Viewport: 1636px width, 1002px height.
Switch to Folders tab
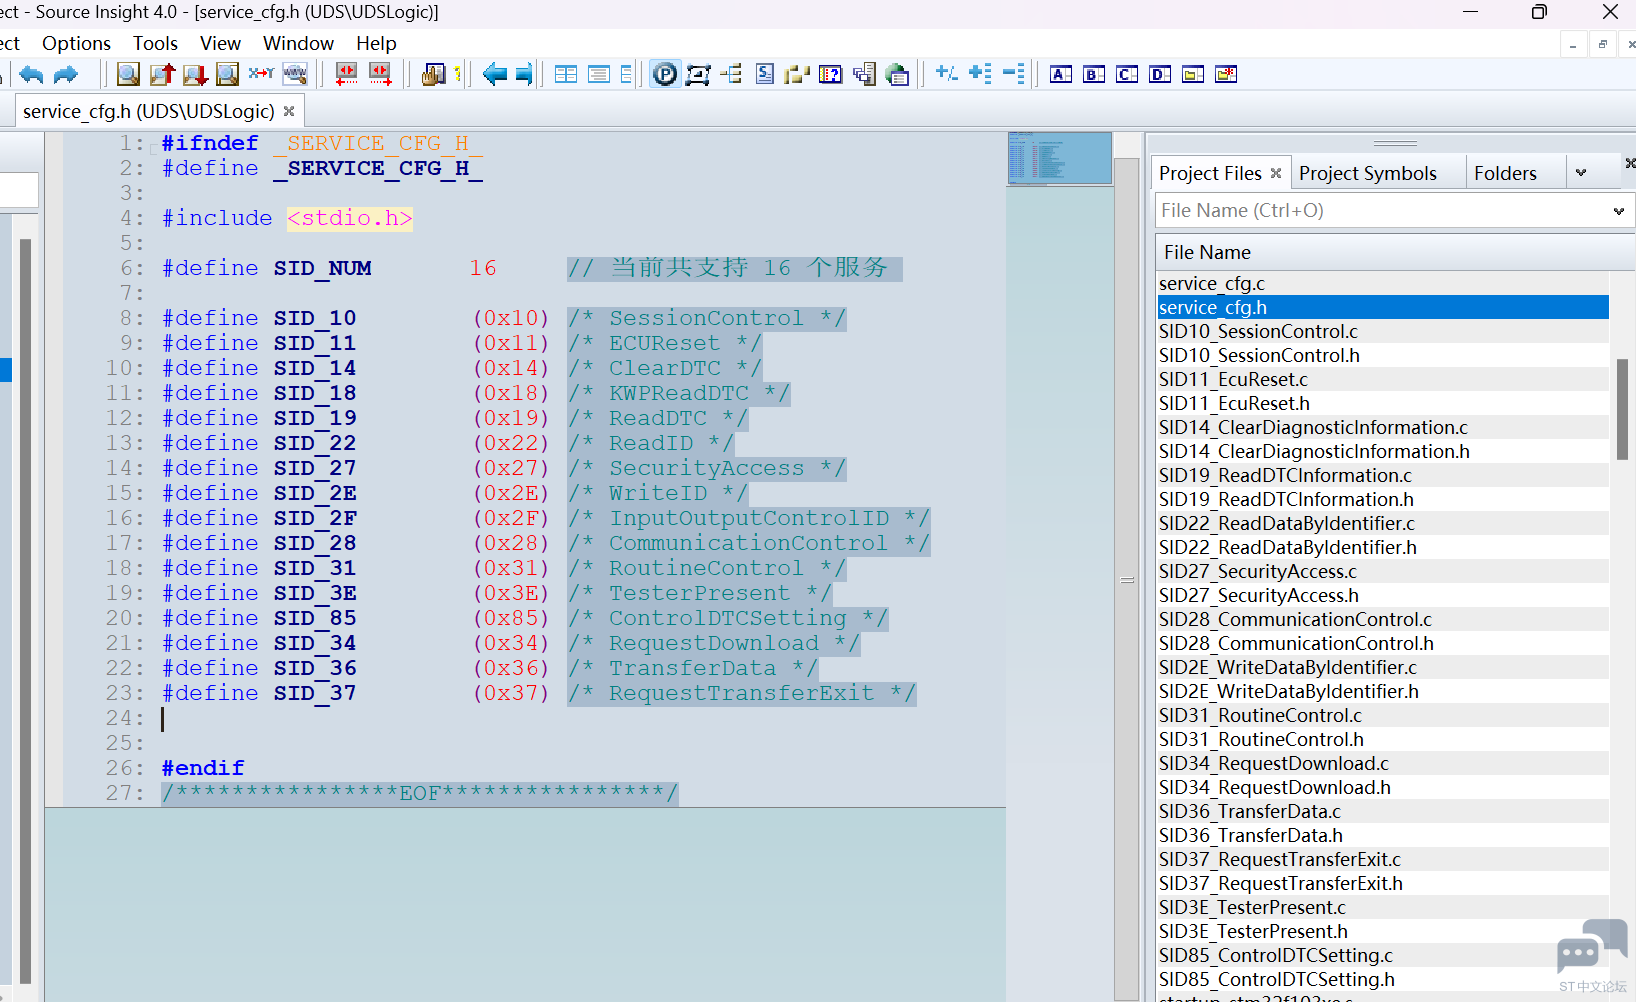click(1505, 173)
